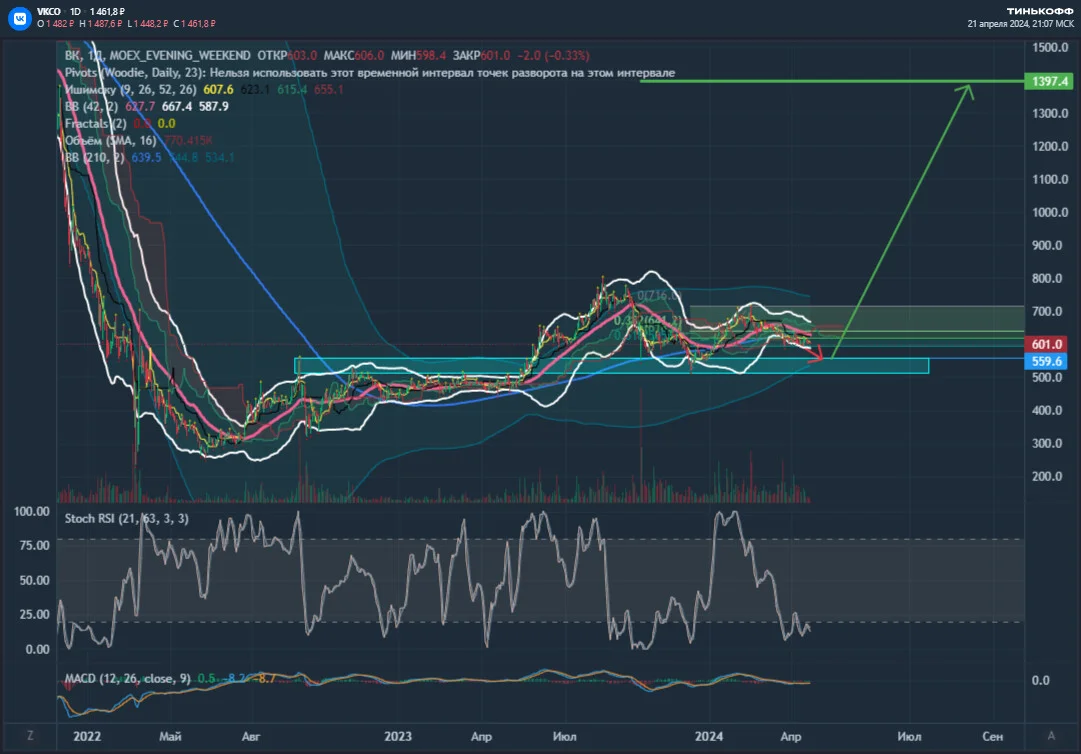Click the 25.00 Stoch RSI axis label
The height and width of the screenshot is (754, 1081).
[x=34, y=614]
